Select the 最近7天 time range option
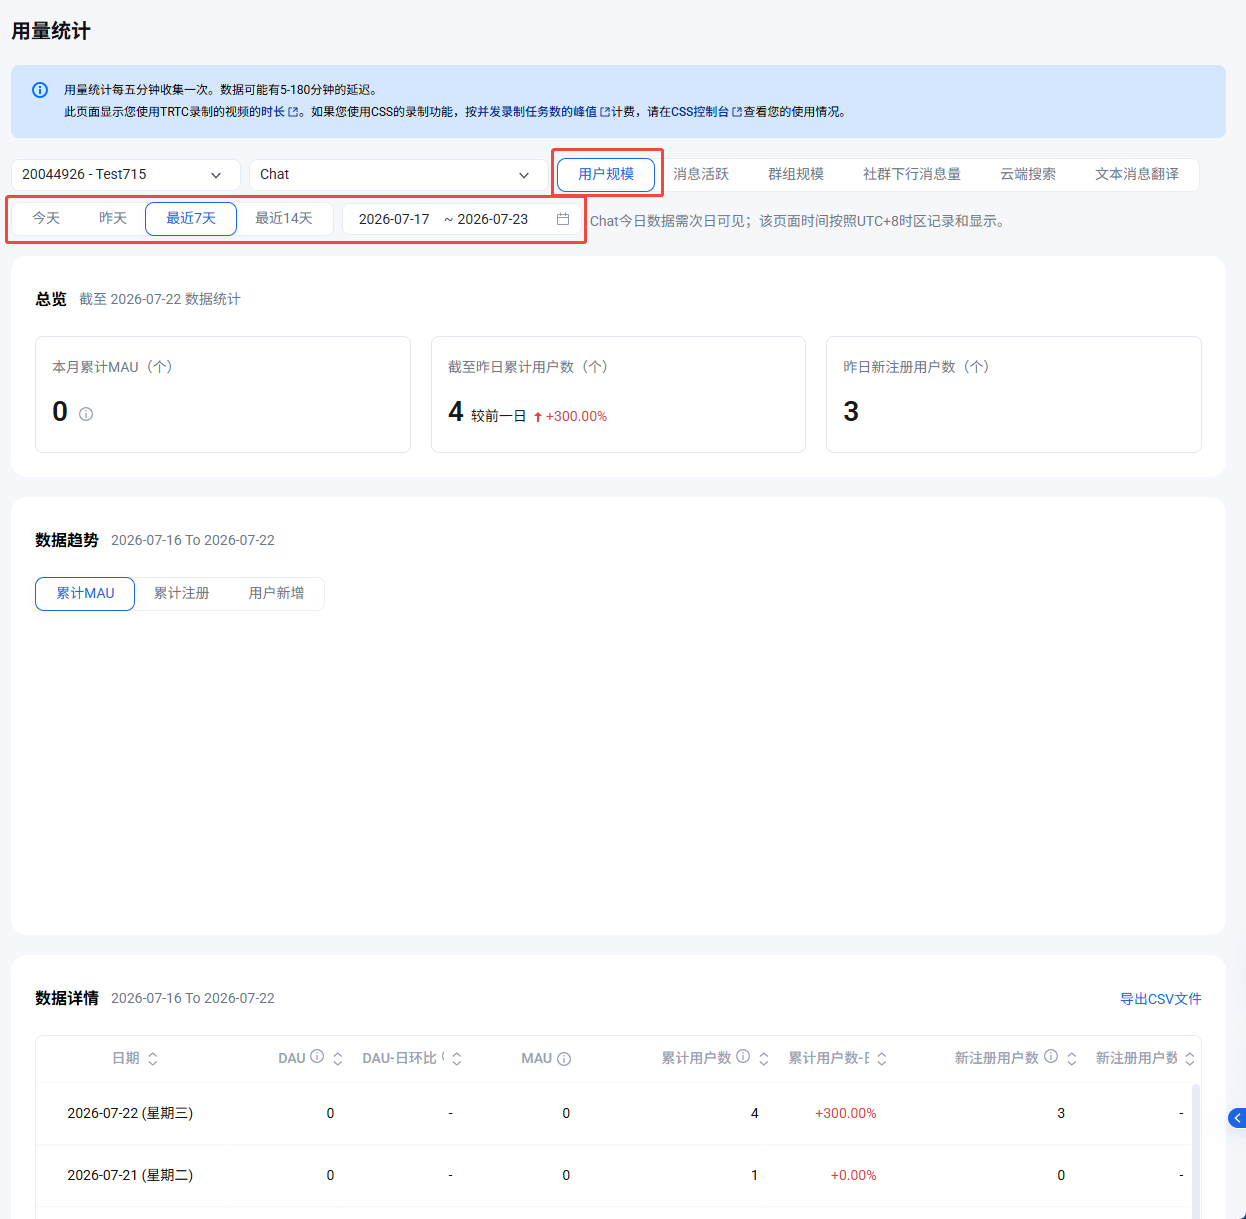This screenshot has height=1219, width=1246. pyautogui.click(x=191, y=218)
